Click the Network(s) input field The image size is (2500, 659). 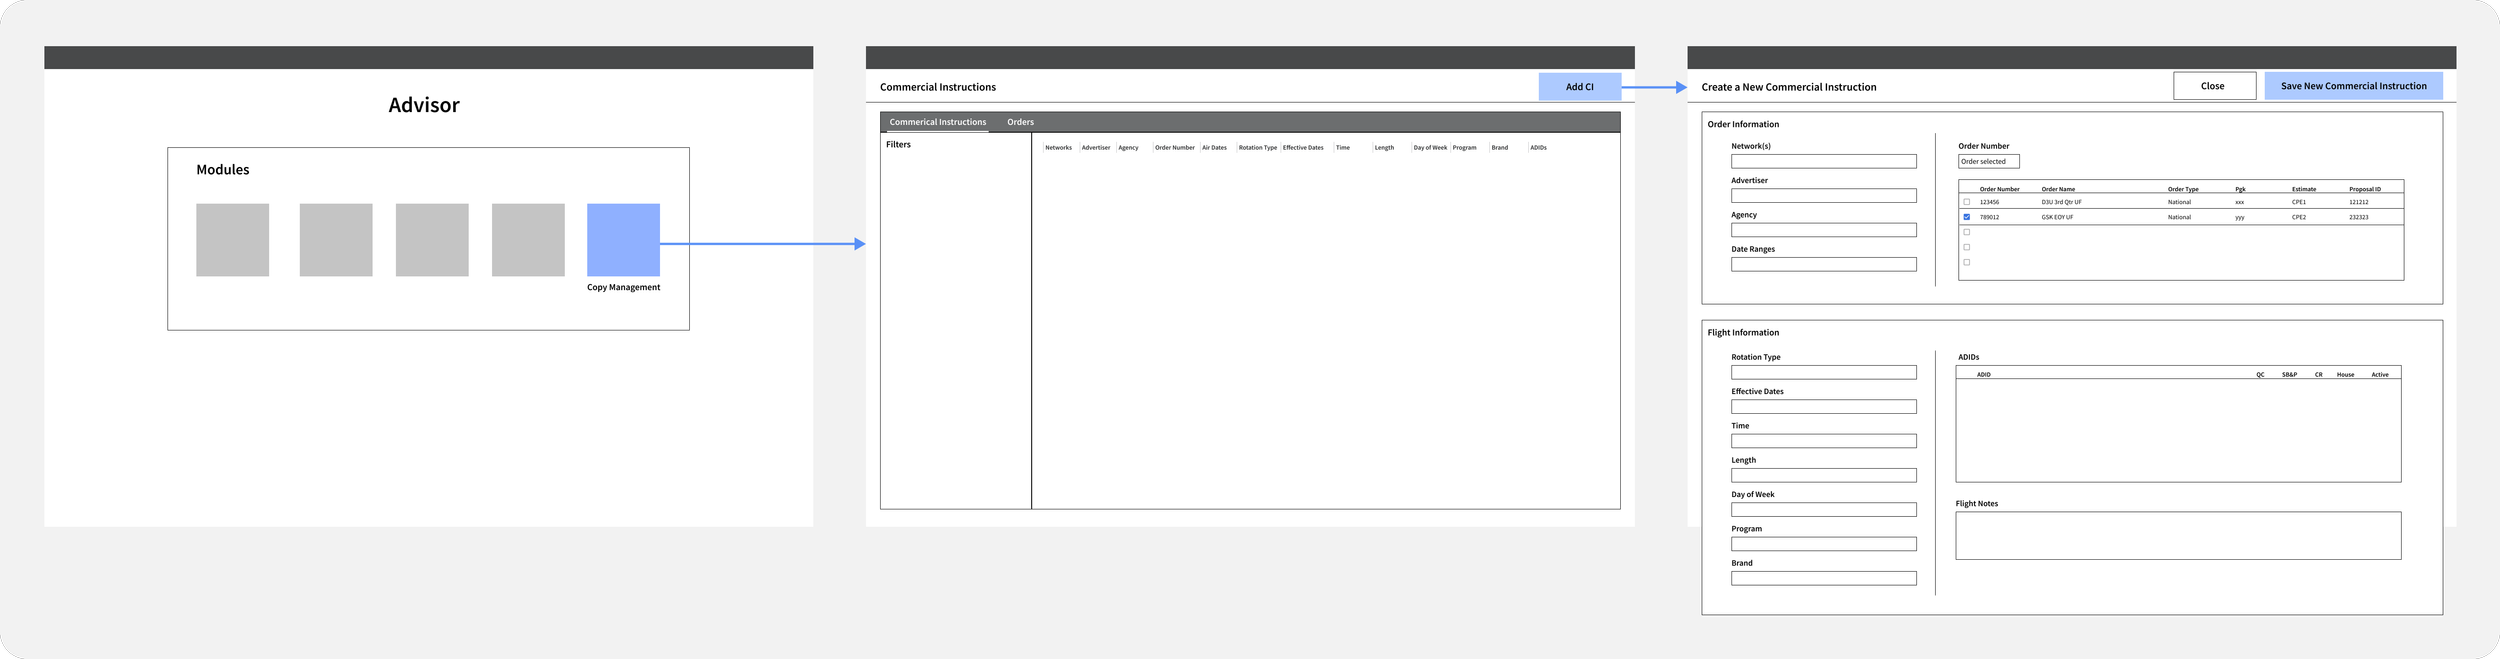[x=1823, y=161]
